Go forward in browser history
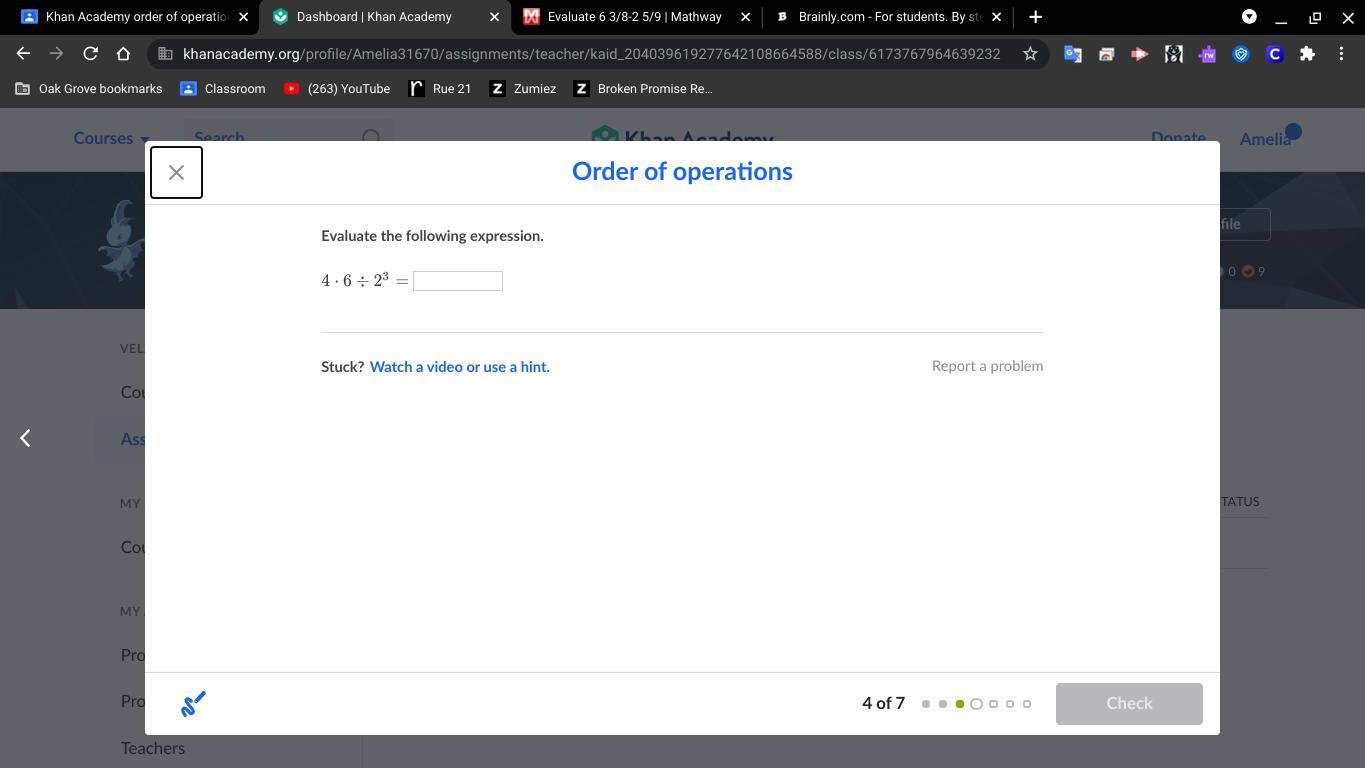1365x768 pixels. point(56,54)
